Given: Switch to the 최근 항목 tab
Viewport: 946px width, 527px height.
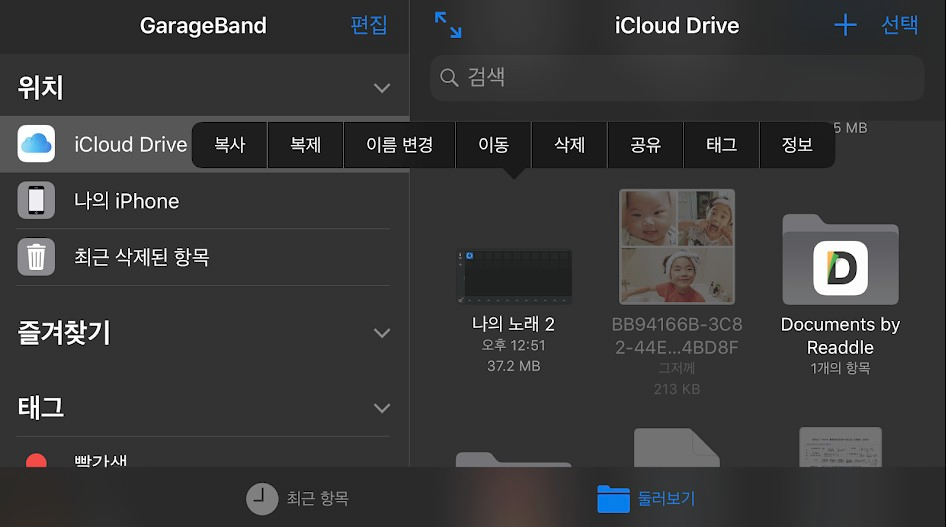Looking at the screenshot, I should (x=297, y=499).
